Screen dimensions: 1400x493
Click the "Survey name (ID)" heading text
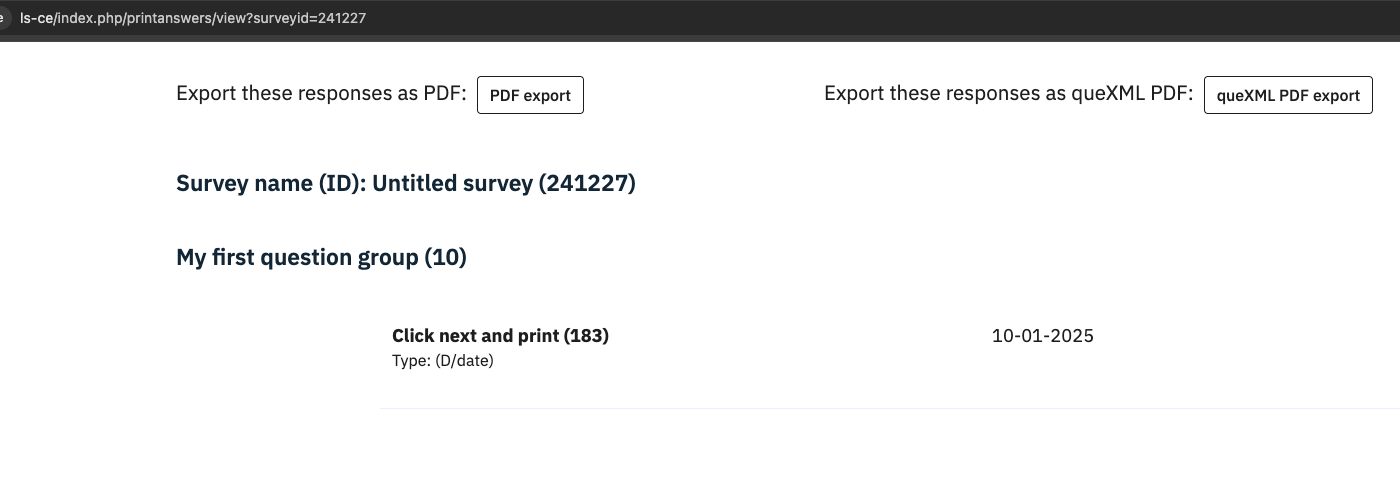(x=270, y=184)
